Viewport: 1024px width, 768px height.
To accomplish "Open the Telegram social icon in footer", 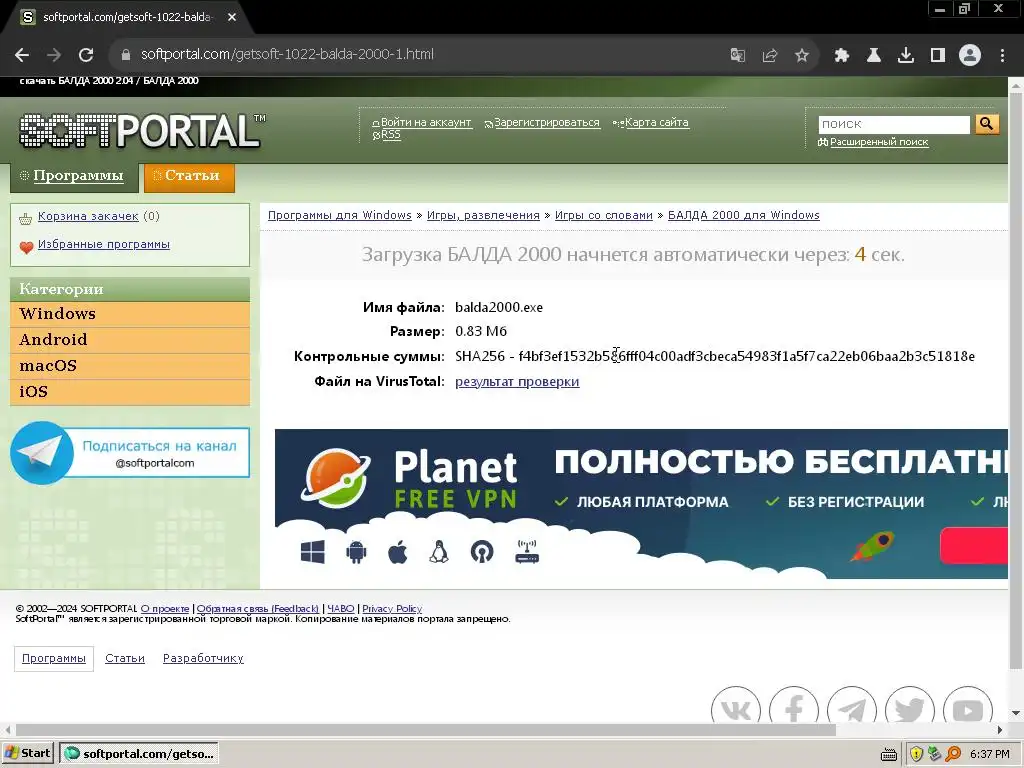I will [852, 706].
